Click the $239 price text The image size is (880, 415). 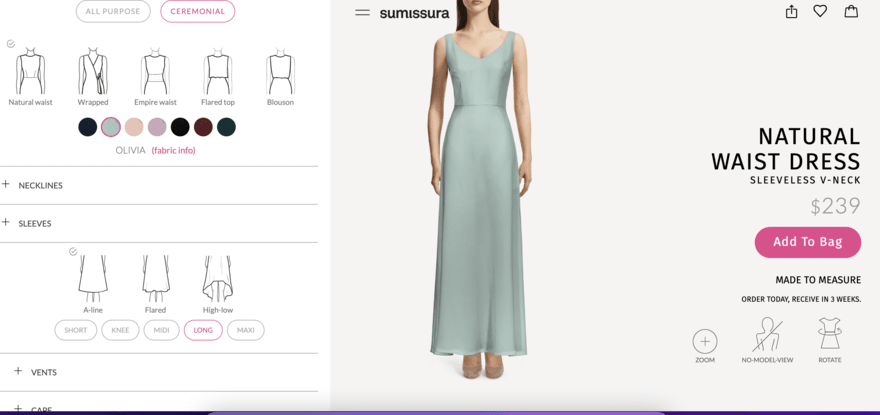point(835,206)
